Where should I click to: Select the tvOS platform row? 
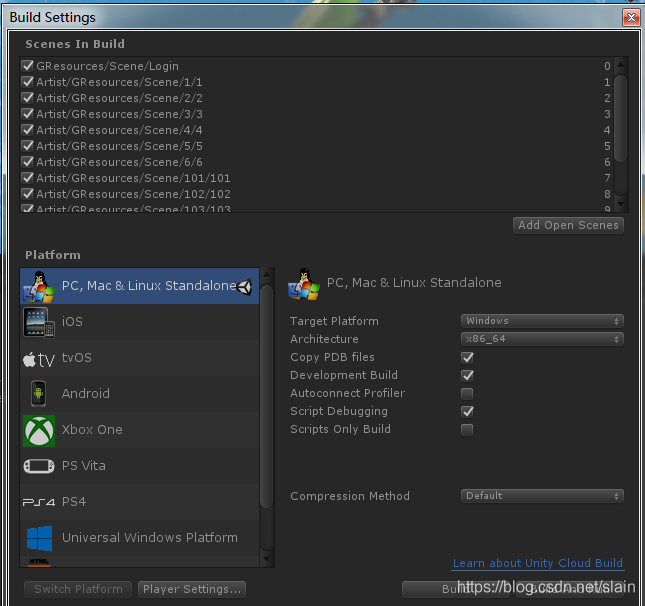pyautogui.click(x=139, y=358)
